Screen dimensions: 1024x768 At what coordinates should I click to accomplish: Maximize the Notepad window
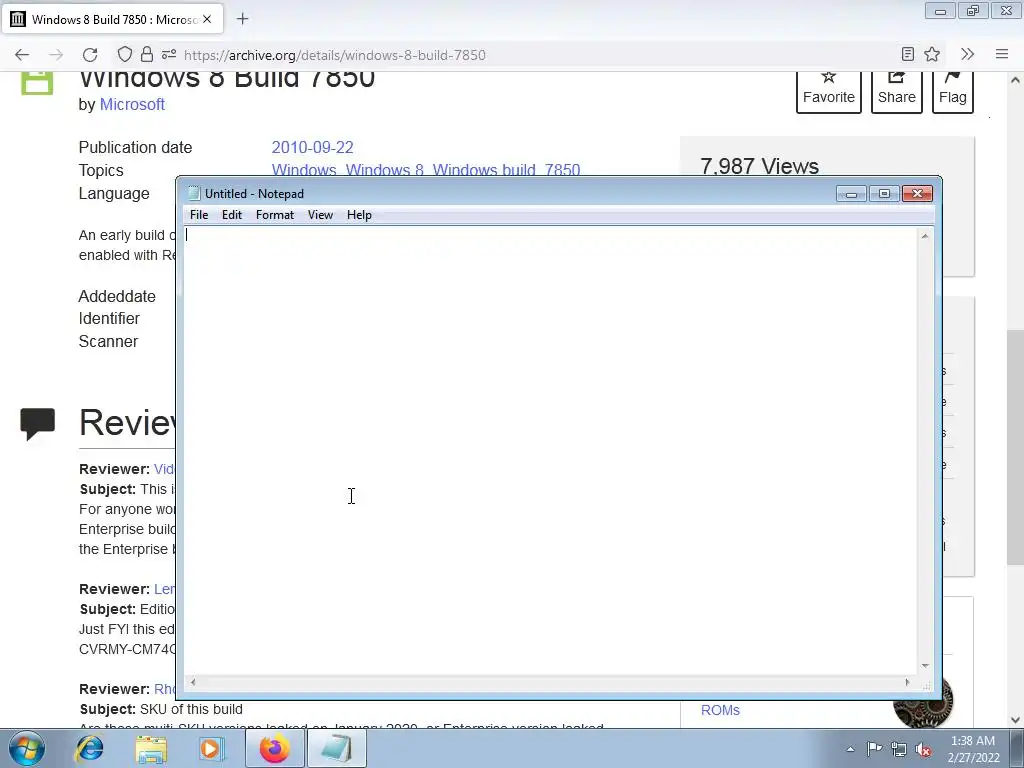[x=884, y=194]
